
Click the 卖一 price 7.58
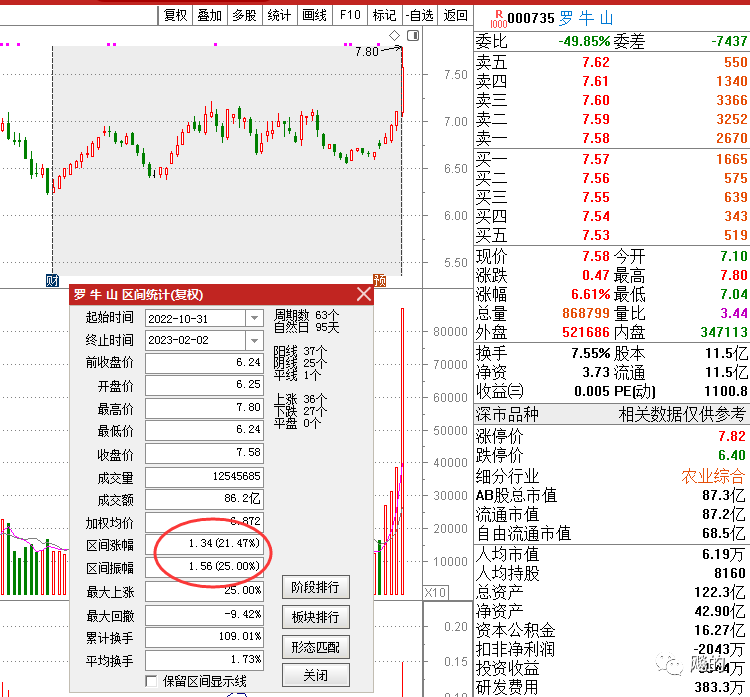coord(596,138)
